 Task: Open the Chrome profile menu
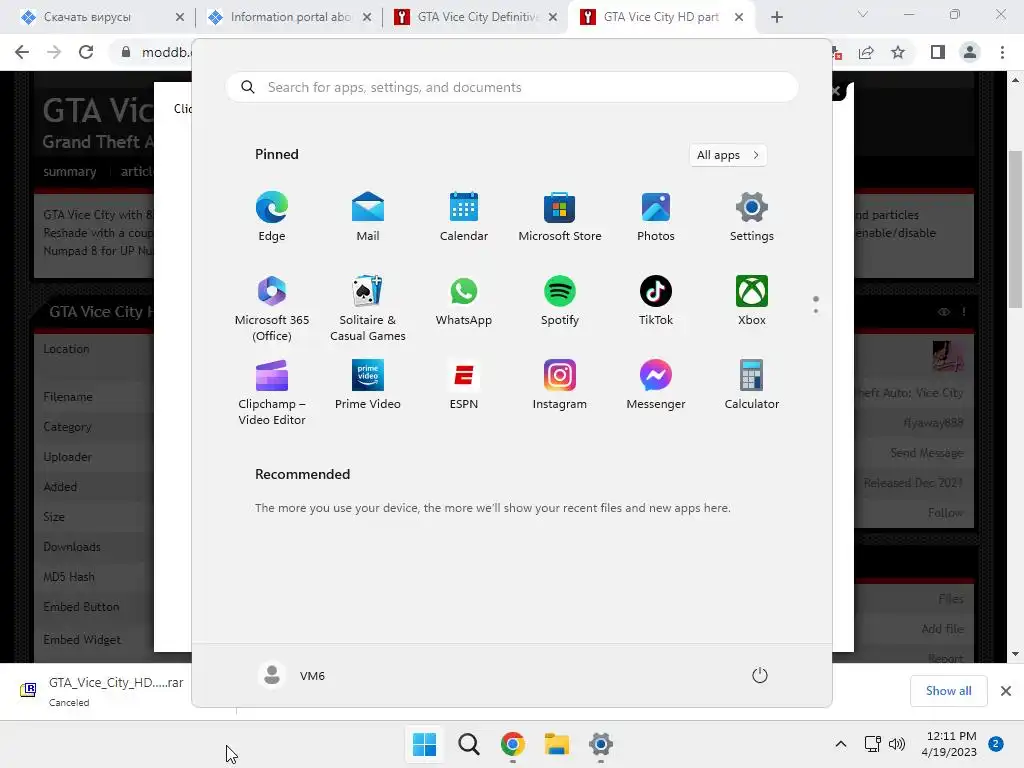[970, 52]
